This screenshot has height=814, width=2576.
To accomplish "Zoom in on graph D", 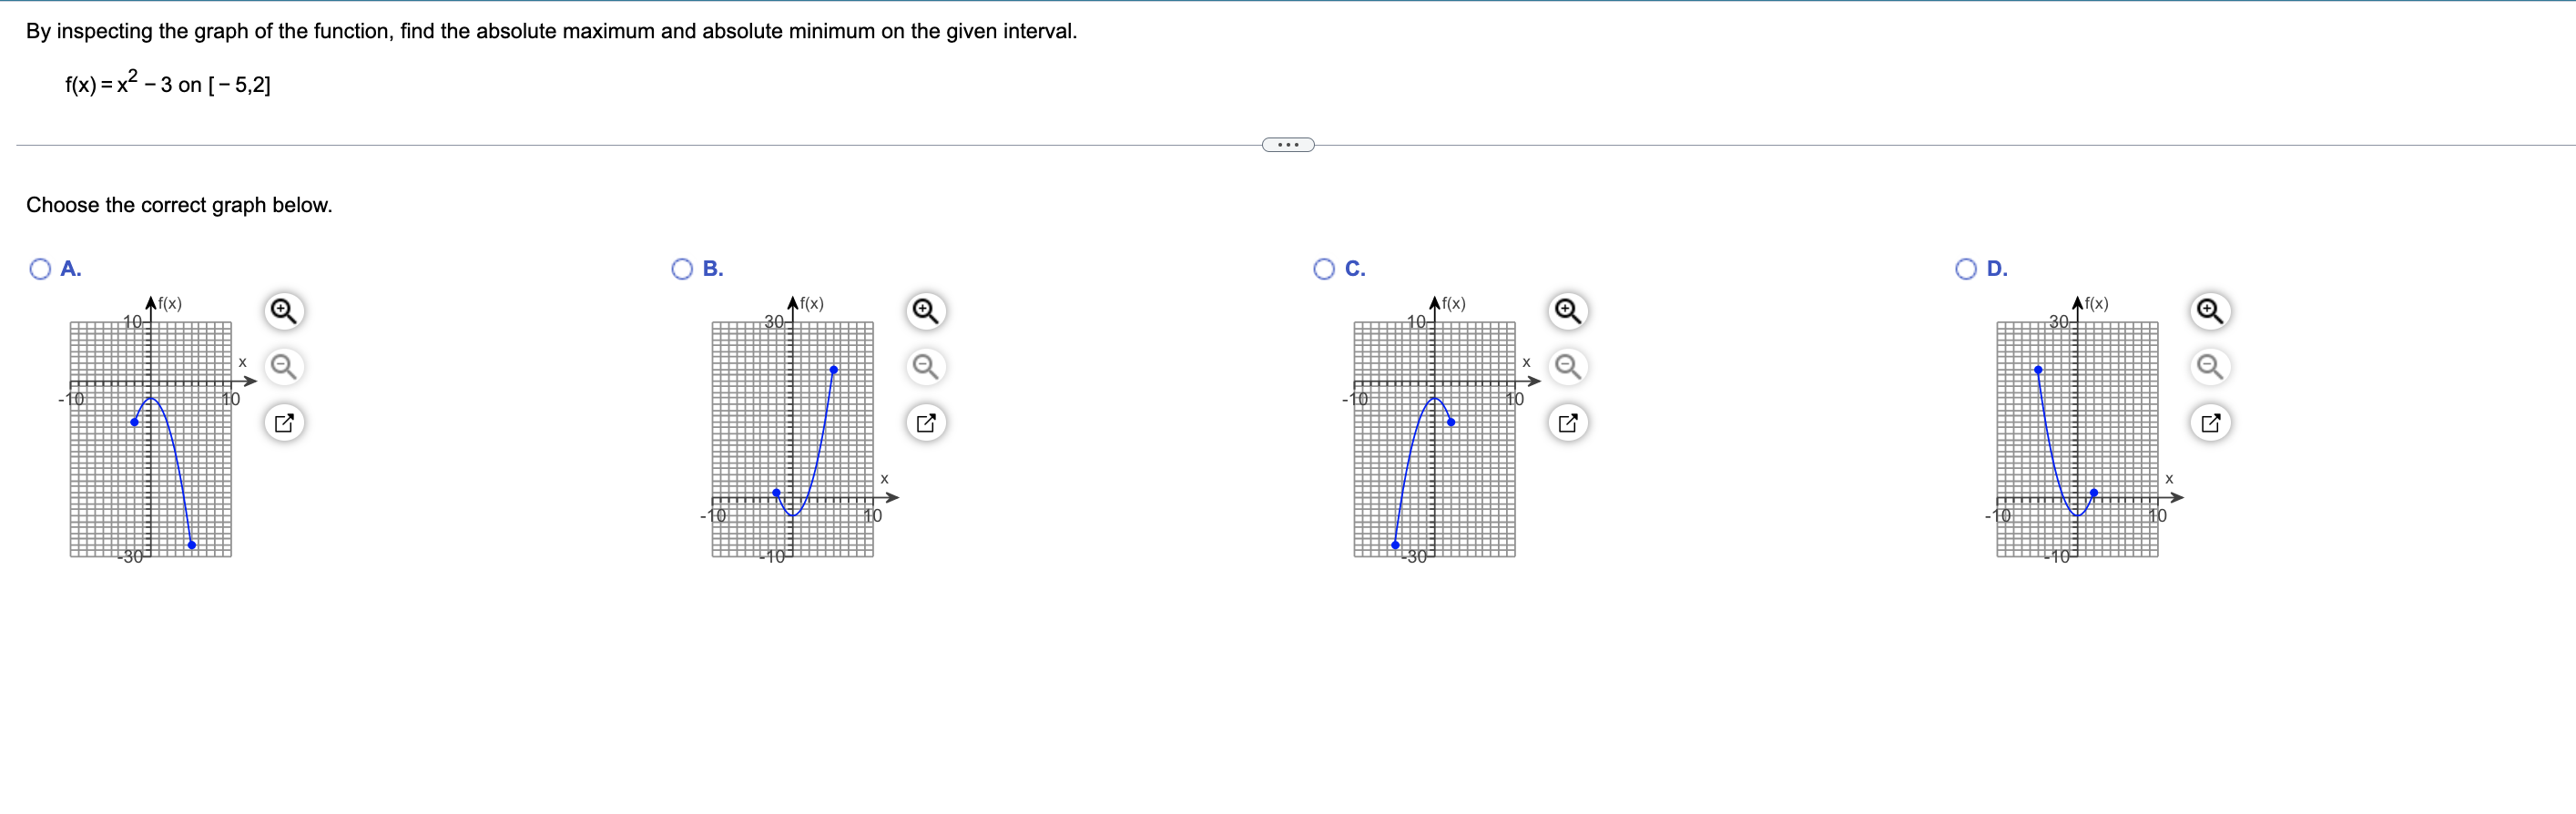I will coord(2210,311).
